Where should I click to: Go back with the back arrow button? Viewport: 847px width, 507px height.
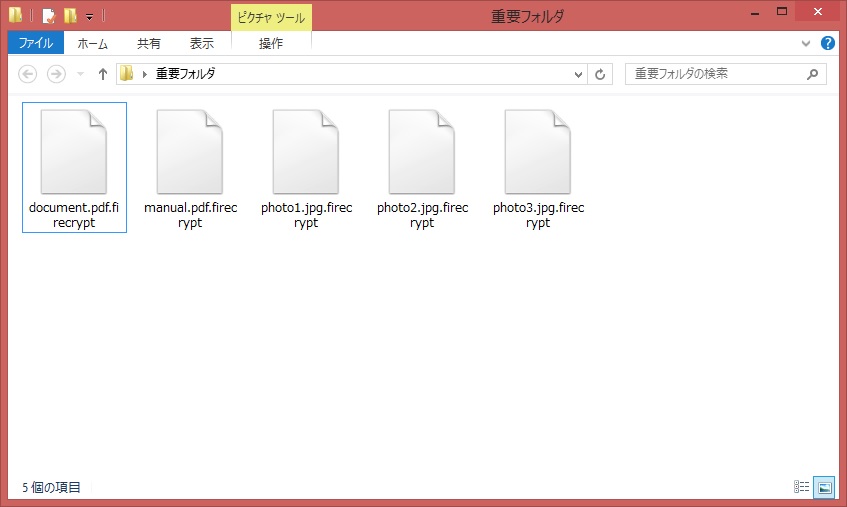[x=28, y=74]
